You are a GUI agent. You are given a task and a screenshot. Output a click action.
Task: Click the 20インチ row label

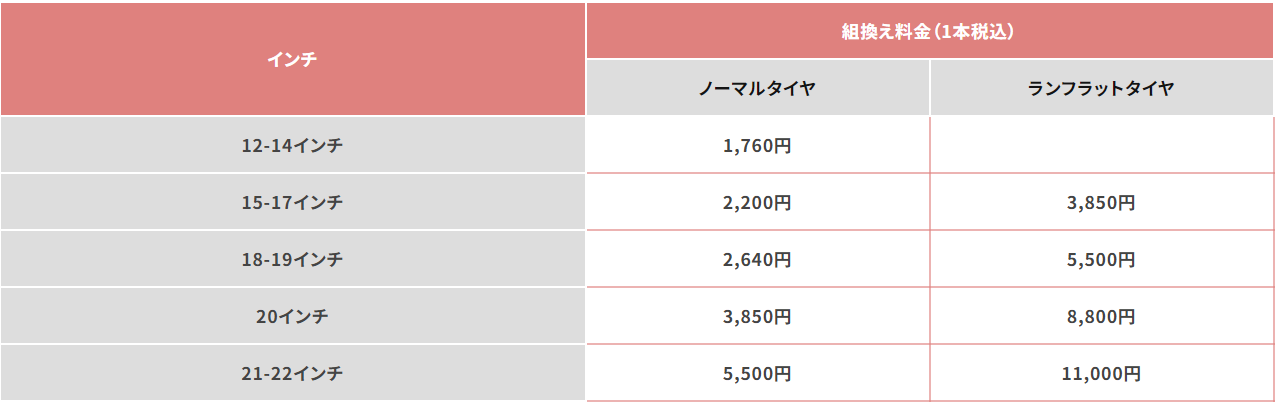tap(292, 317)
